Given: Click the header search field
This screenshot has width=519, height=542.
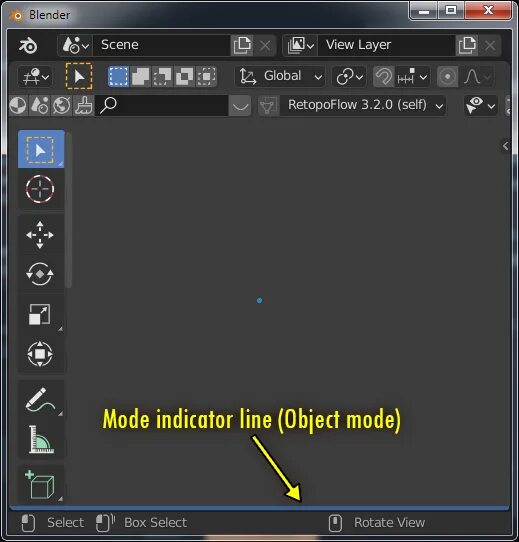Looking at the screenshot, I should click(161, 105).
